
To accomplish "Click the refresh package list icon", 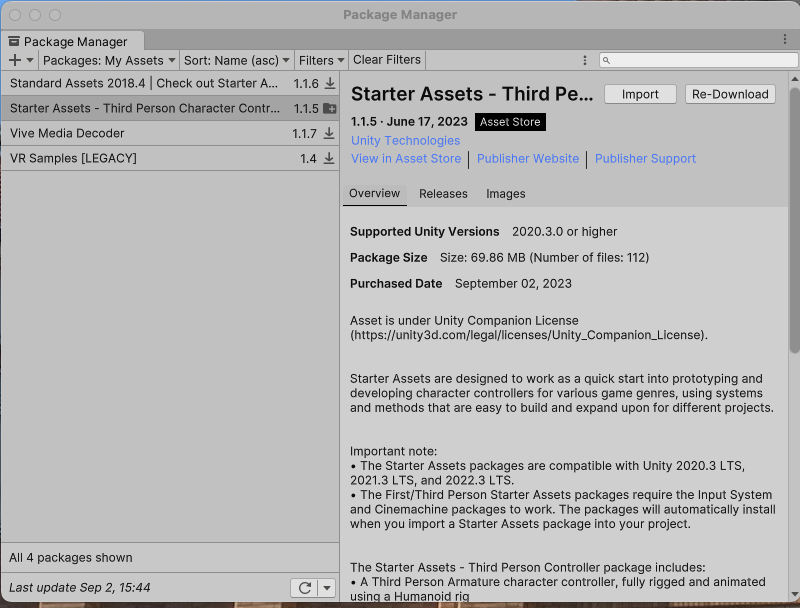I will coord(305,588).
